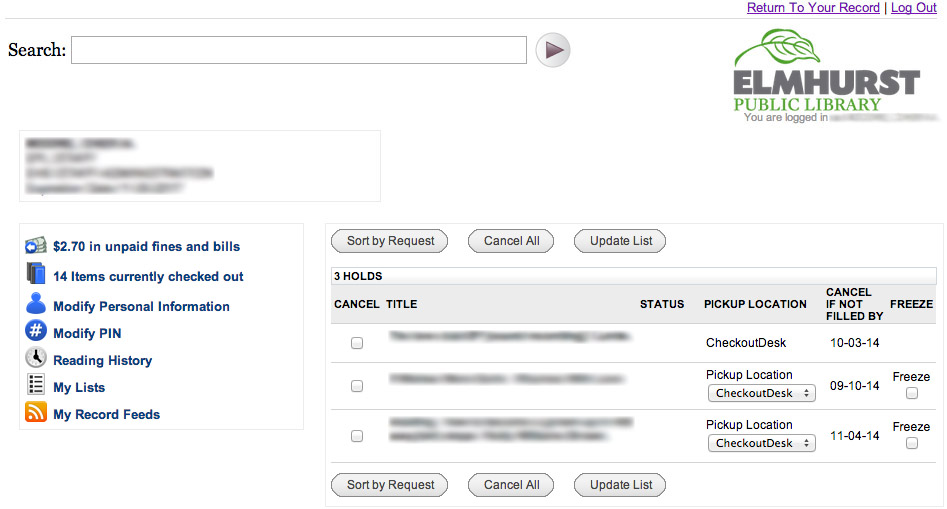The width and height of the screenshot is (947, 509).
Task: Open Modify Personal Information link
Action: tap(141, 307)
